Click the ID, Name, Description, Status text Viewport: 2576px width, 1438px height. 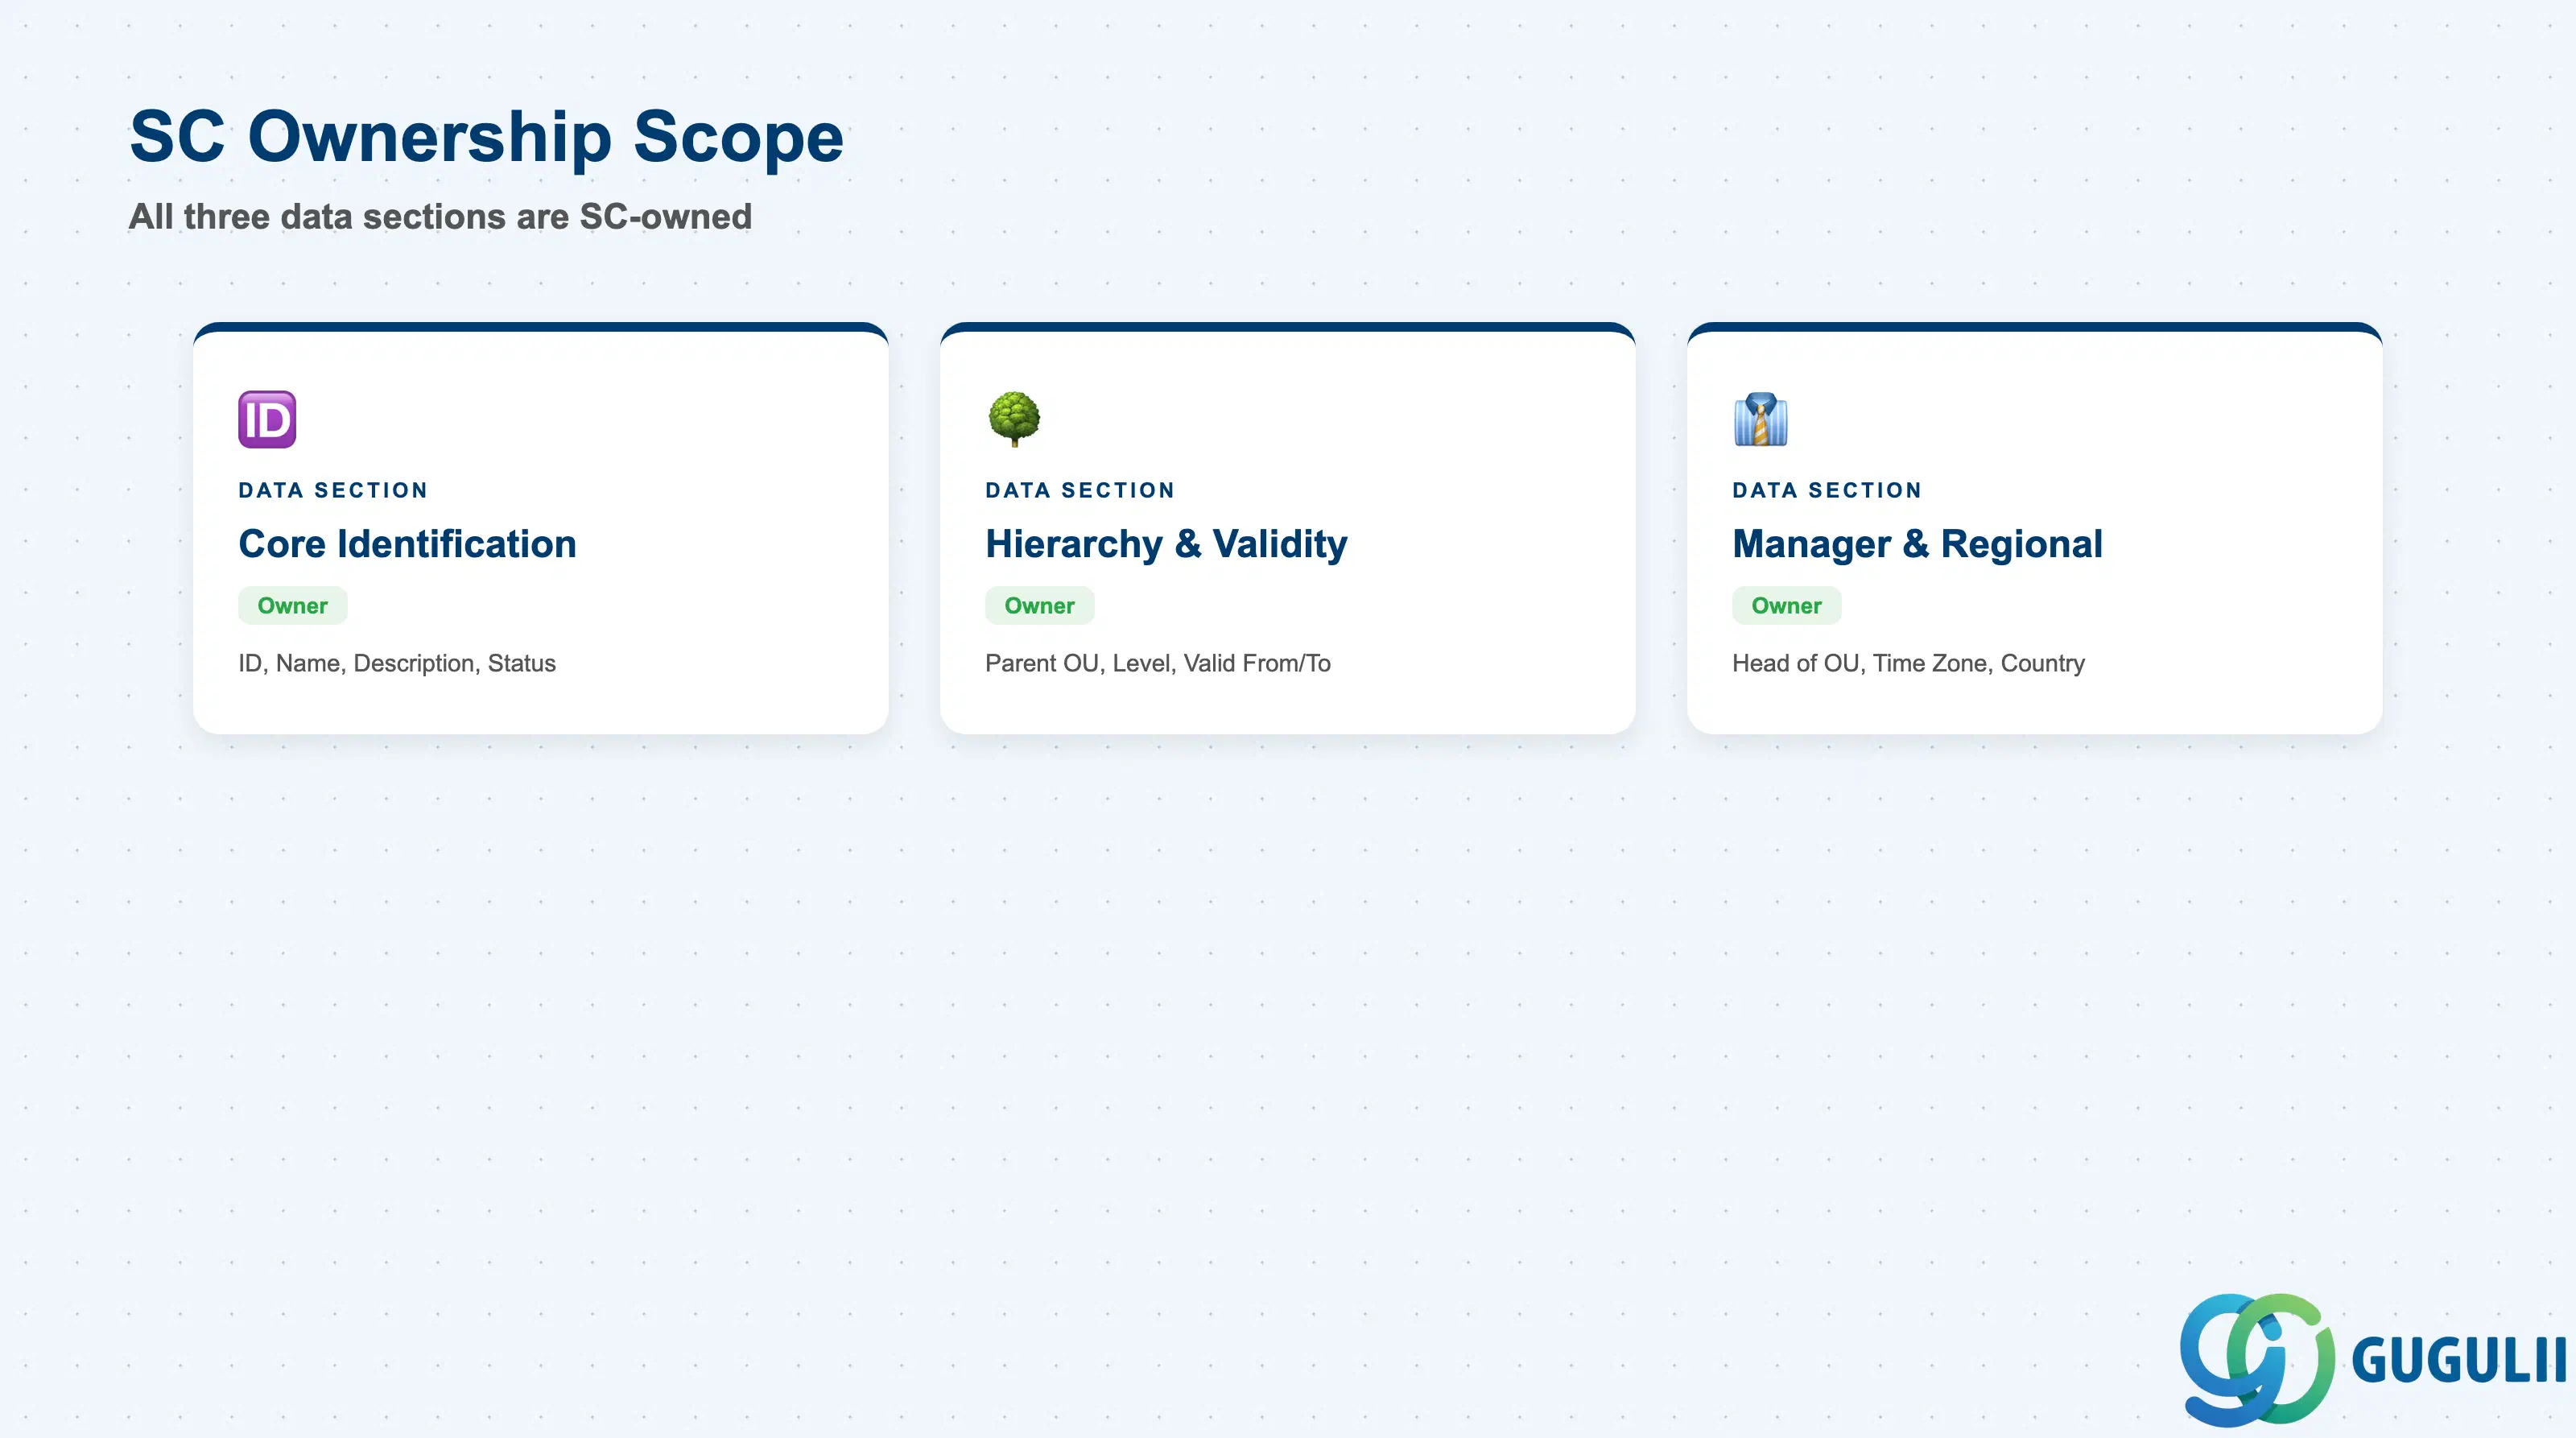pos(397,663)
